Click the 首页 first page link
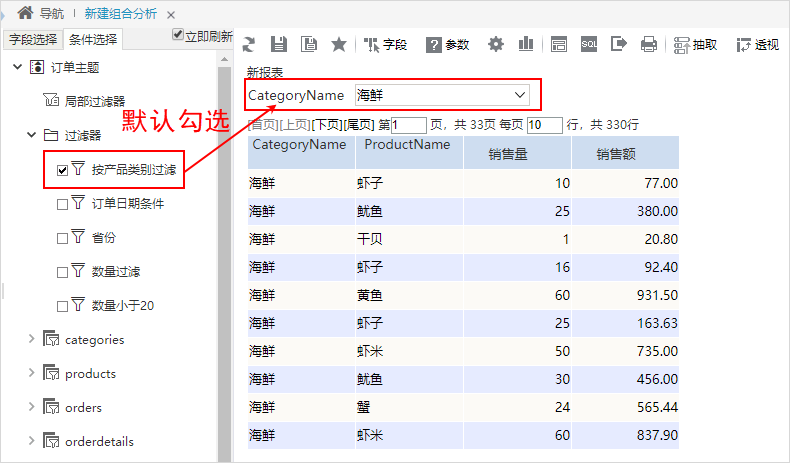The image size is (790, 463). [263, 124]
